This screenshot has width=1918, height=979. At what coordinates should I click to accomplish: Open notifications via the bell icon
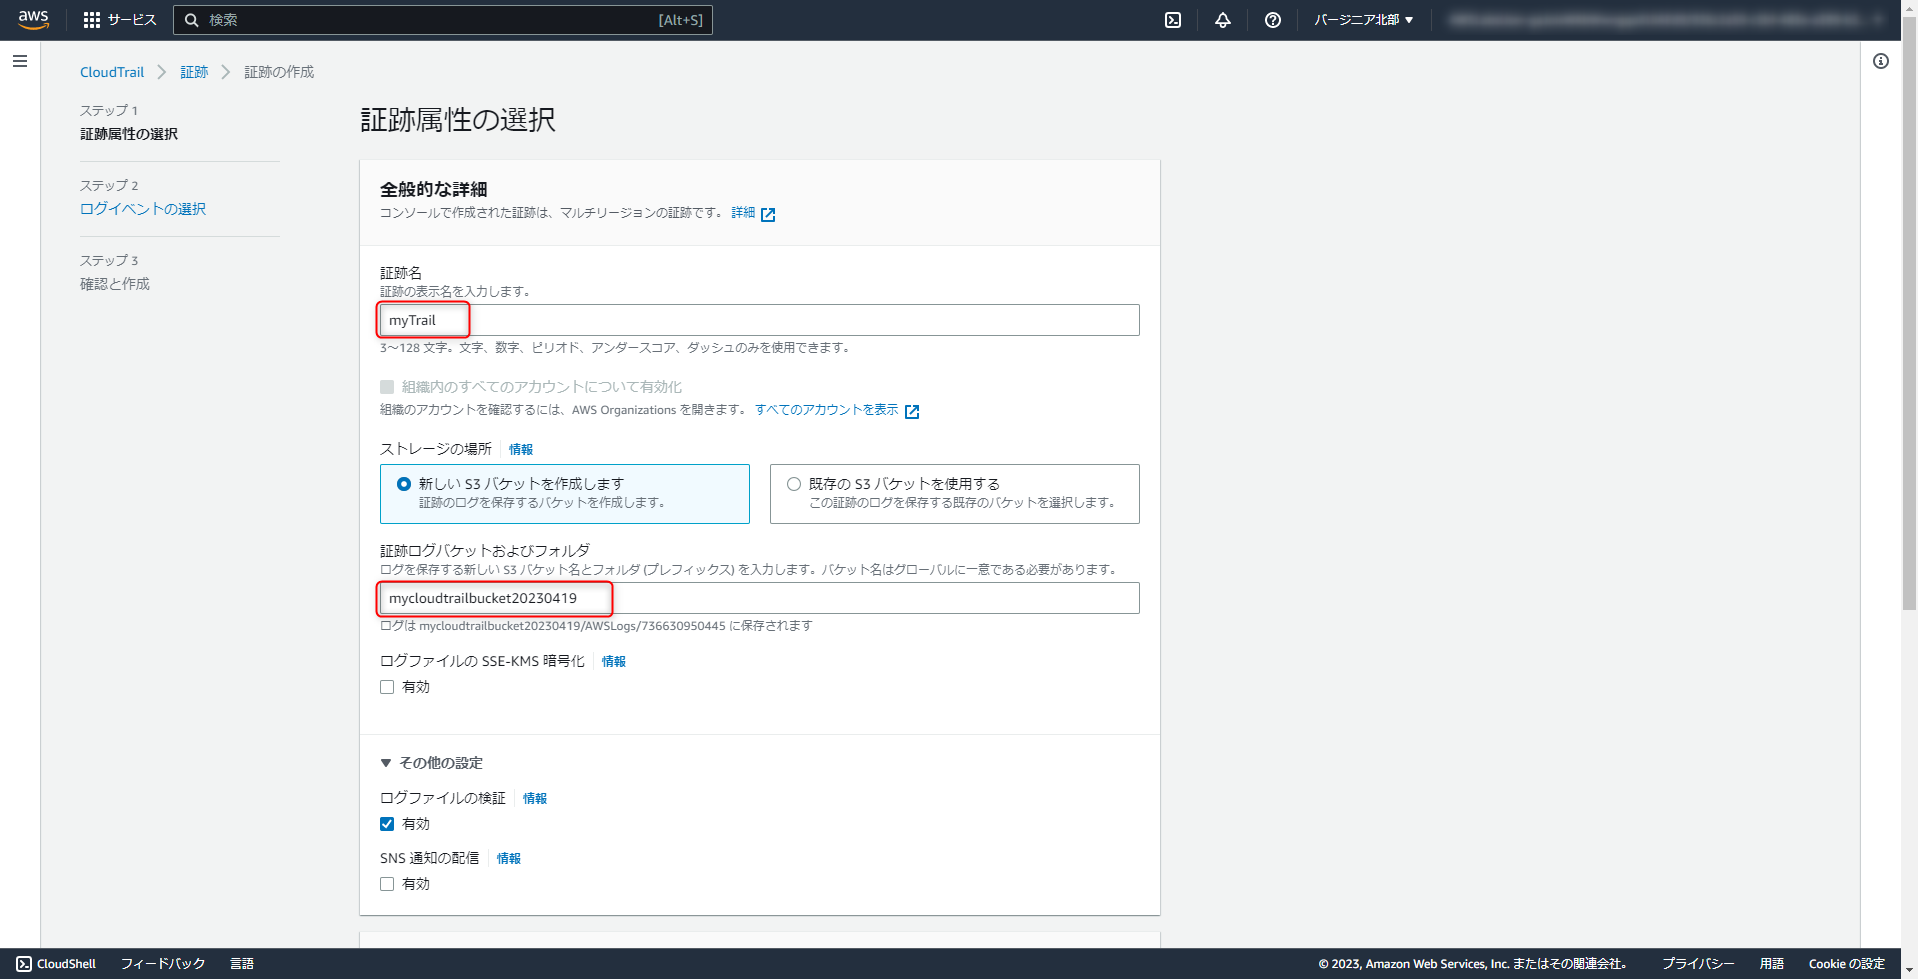click(x=1222, y=19)
